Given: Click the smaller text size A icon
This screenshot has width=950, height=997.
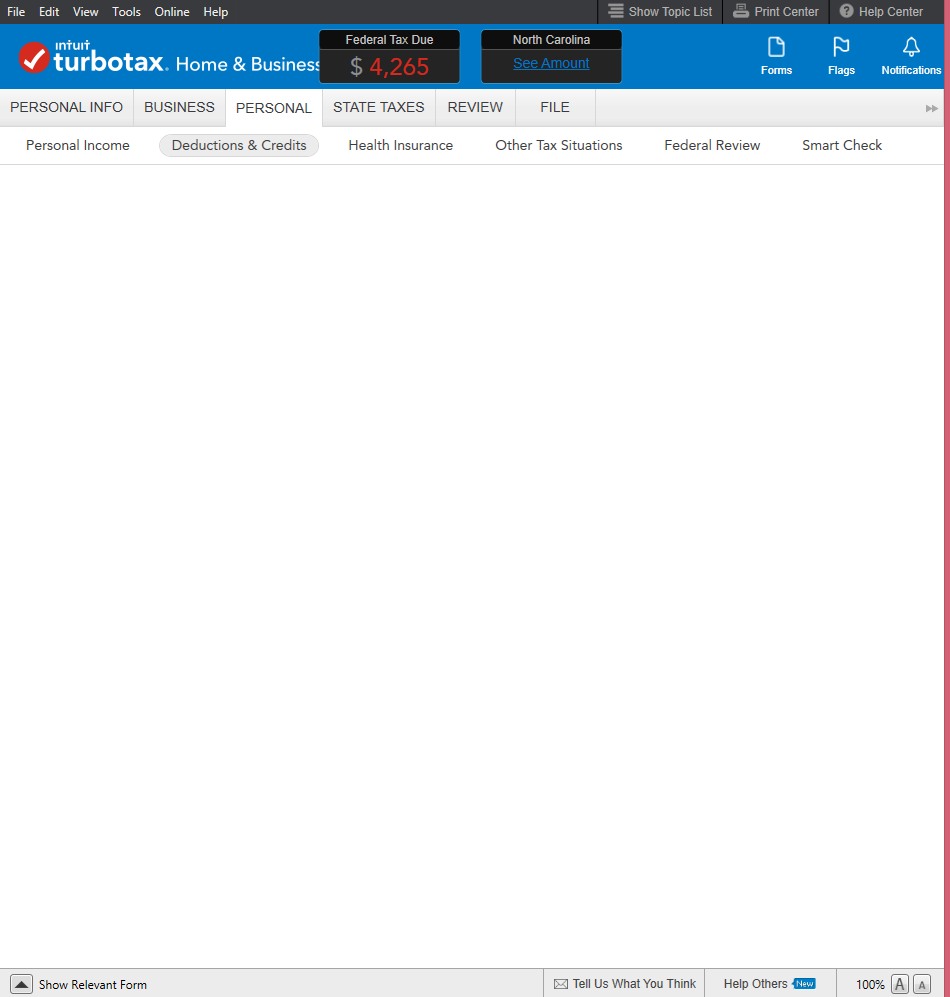Looking at the screenshot, I should pyautogui.click(x=922, y=984).
